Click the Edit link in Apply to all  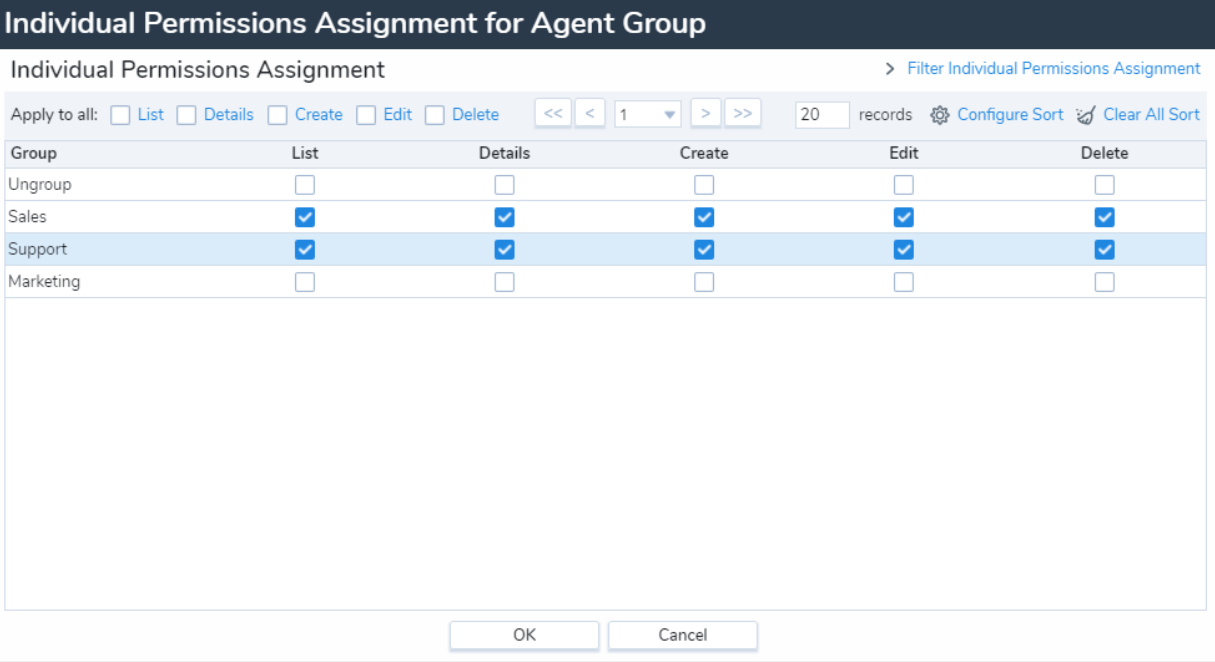398,114
